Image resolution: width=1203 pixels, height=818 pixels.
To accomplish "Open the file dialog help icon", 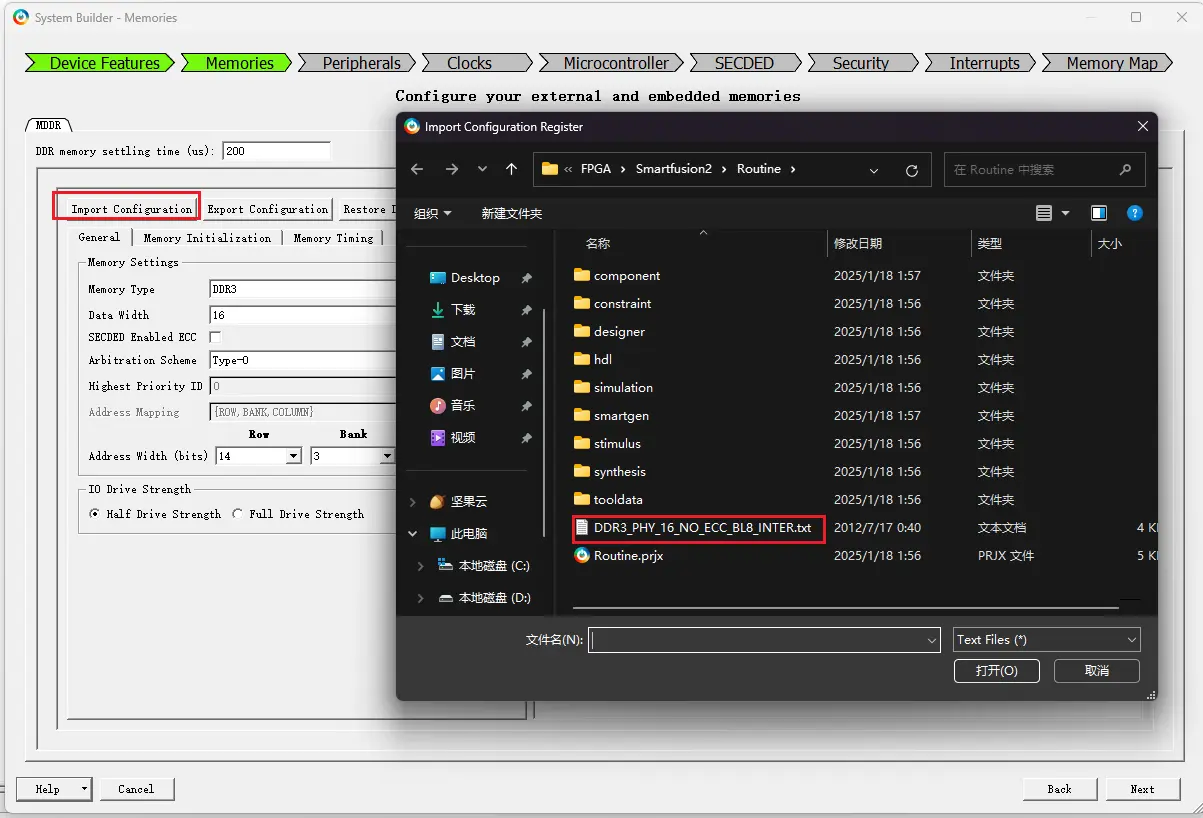I will [x=1134, y=213].
